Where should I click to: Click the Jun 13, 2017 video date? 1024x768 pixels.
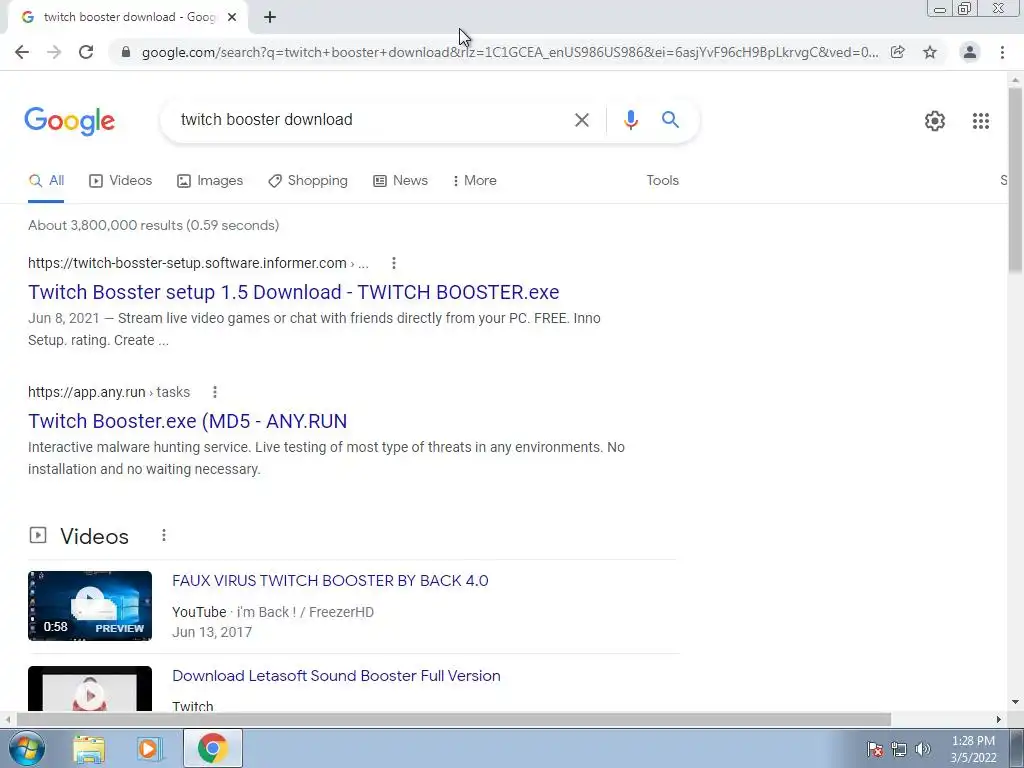pyautogui.click(x=212, y=632)
